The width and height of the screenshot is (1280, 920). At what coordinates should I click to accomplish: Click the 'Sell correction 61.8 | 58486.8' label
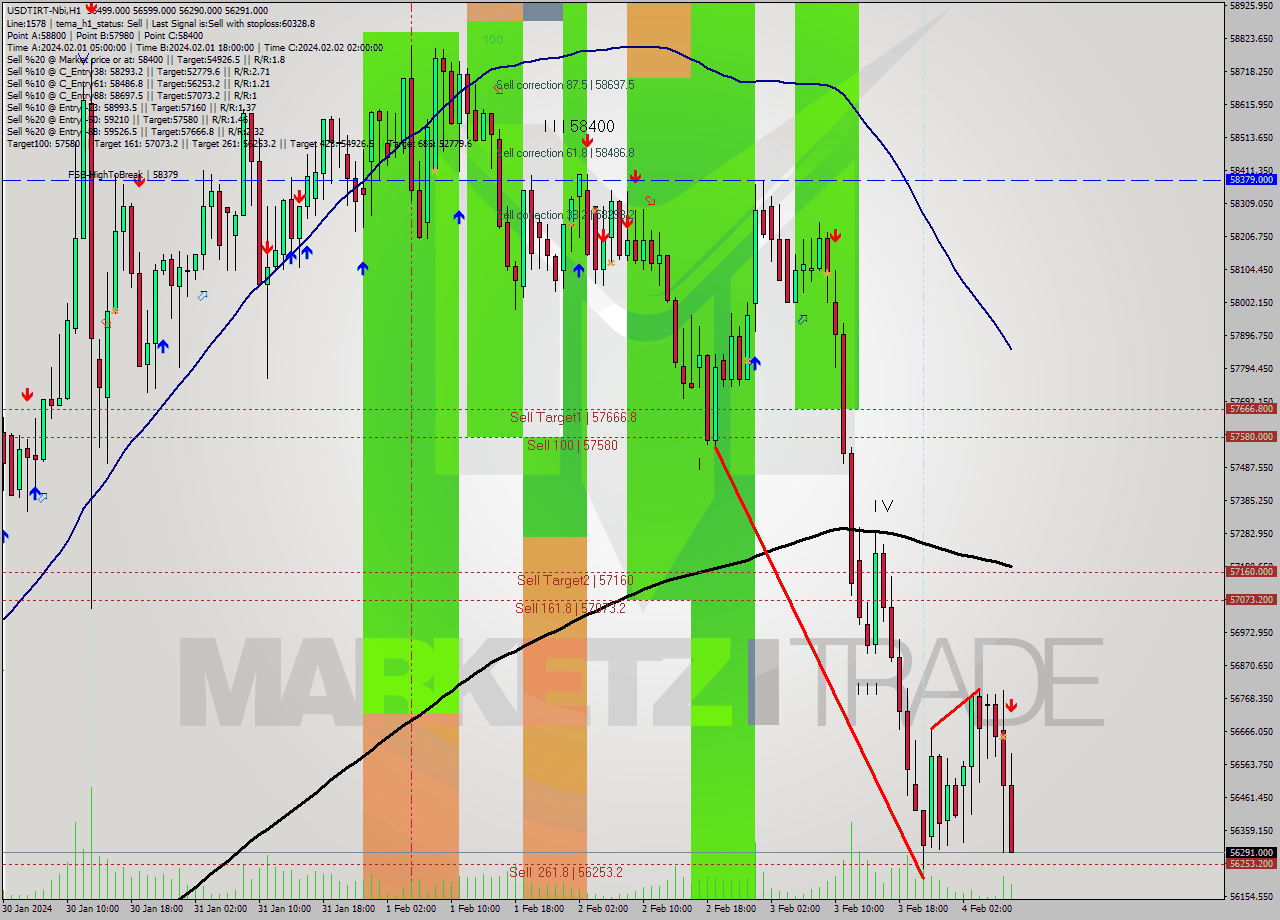click(565, 153)
